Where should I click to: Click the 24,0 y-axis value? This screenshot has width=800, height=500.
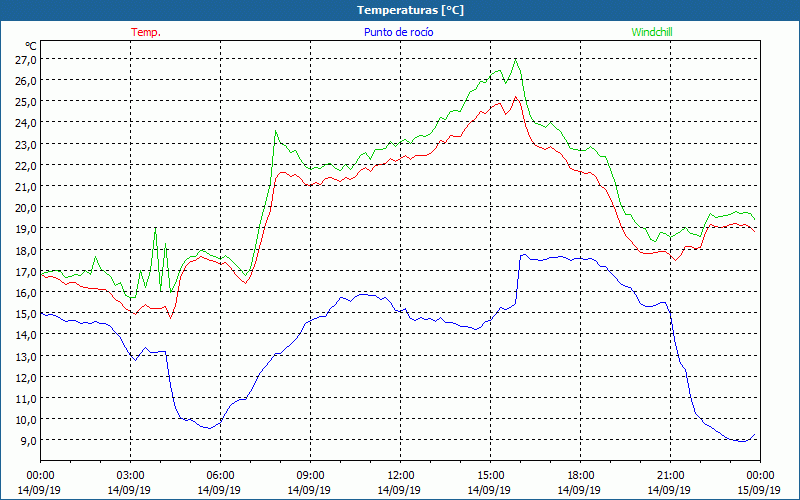point(28,123)
